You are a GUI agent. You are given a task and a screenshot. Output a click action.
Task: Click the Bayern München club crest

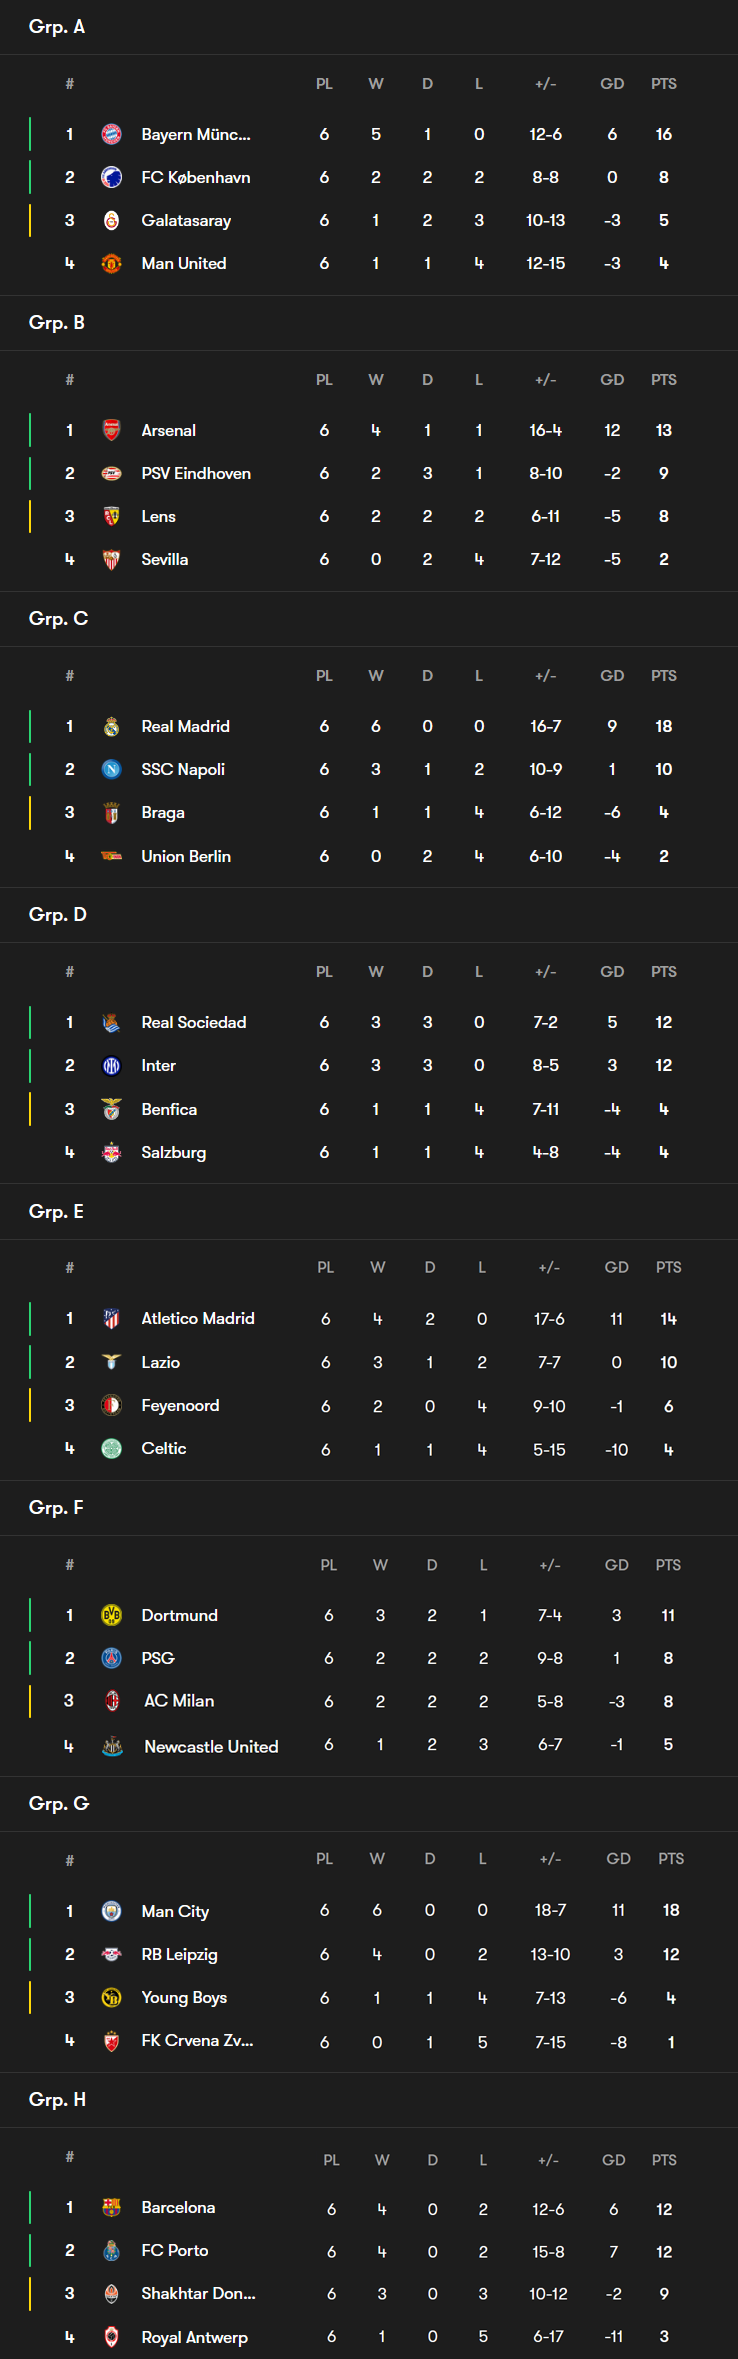click(x=112, y=134)
